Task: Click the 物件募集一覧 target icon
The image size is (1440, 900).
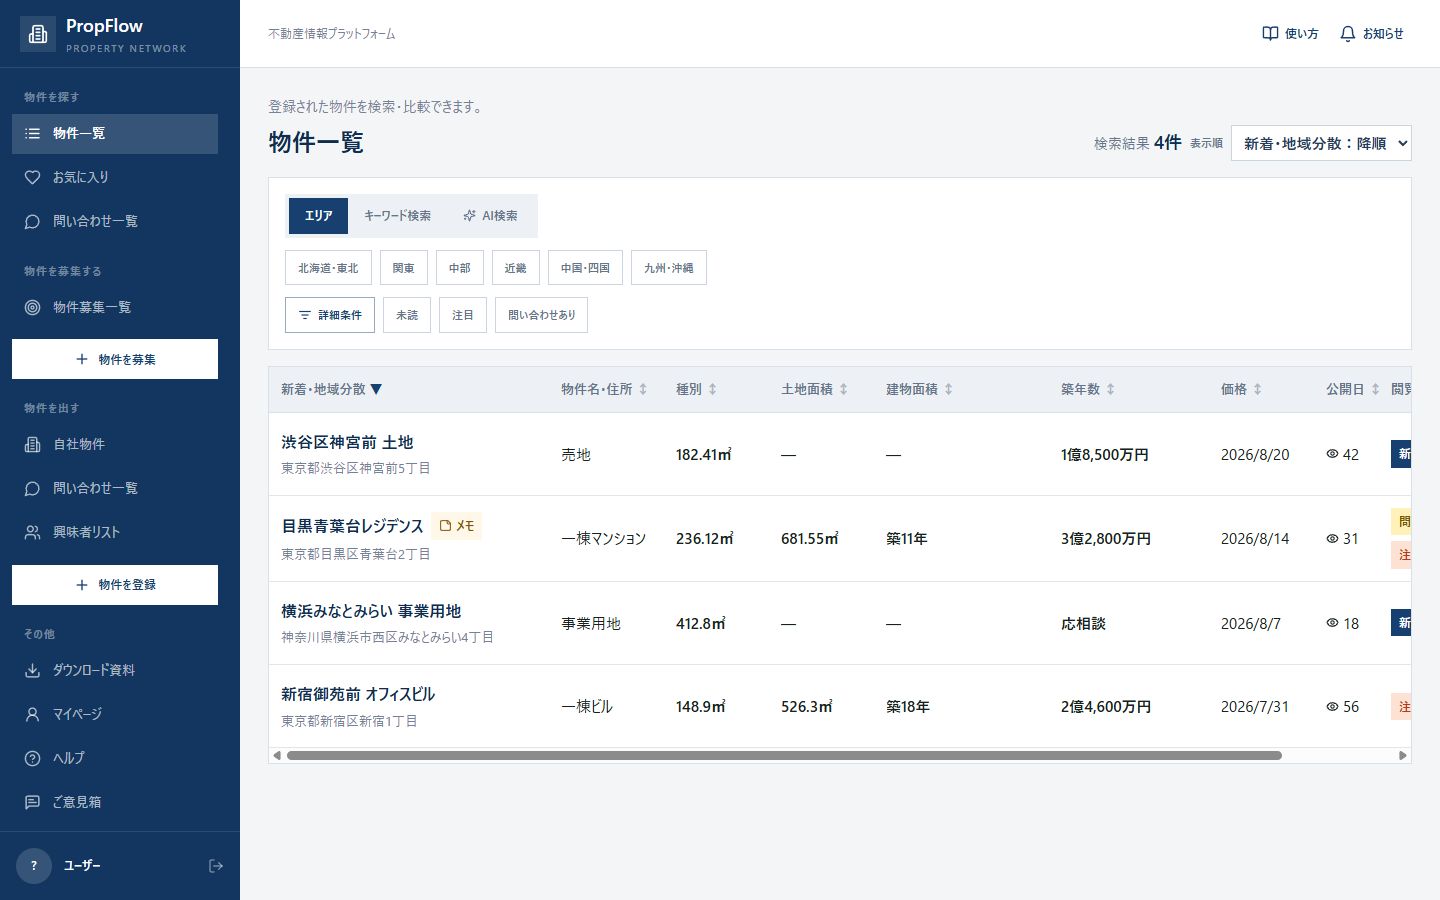Action: (x=32, y=307)
